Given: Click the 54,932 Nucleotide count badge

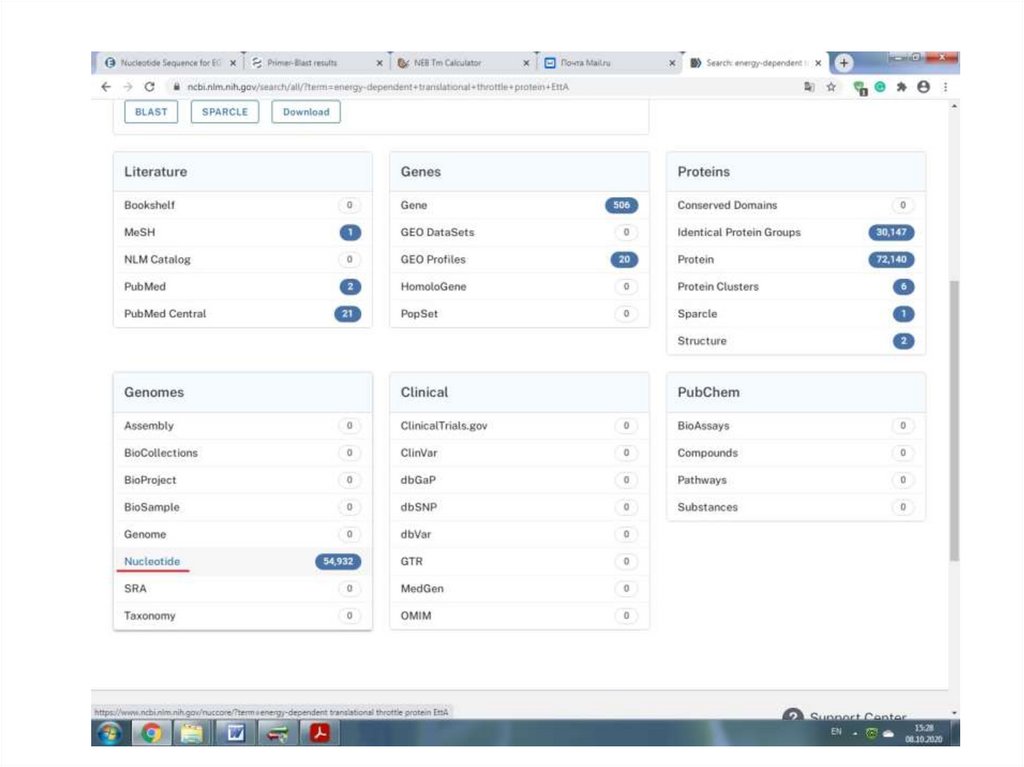Looking at the screenshot, I should [338, 561].
